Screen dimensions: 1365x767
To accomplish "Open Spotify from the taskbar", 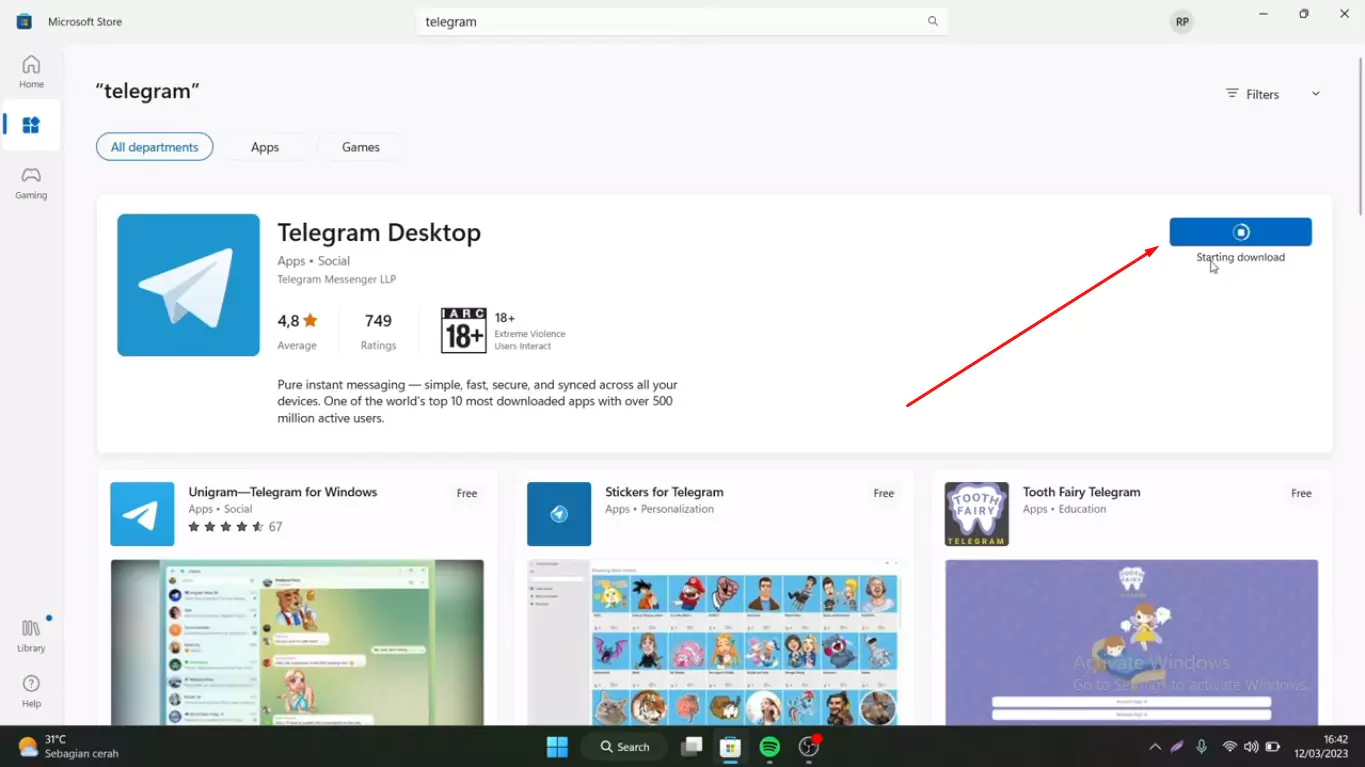I will click(x=769, y=747).
